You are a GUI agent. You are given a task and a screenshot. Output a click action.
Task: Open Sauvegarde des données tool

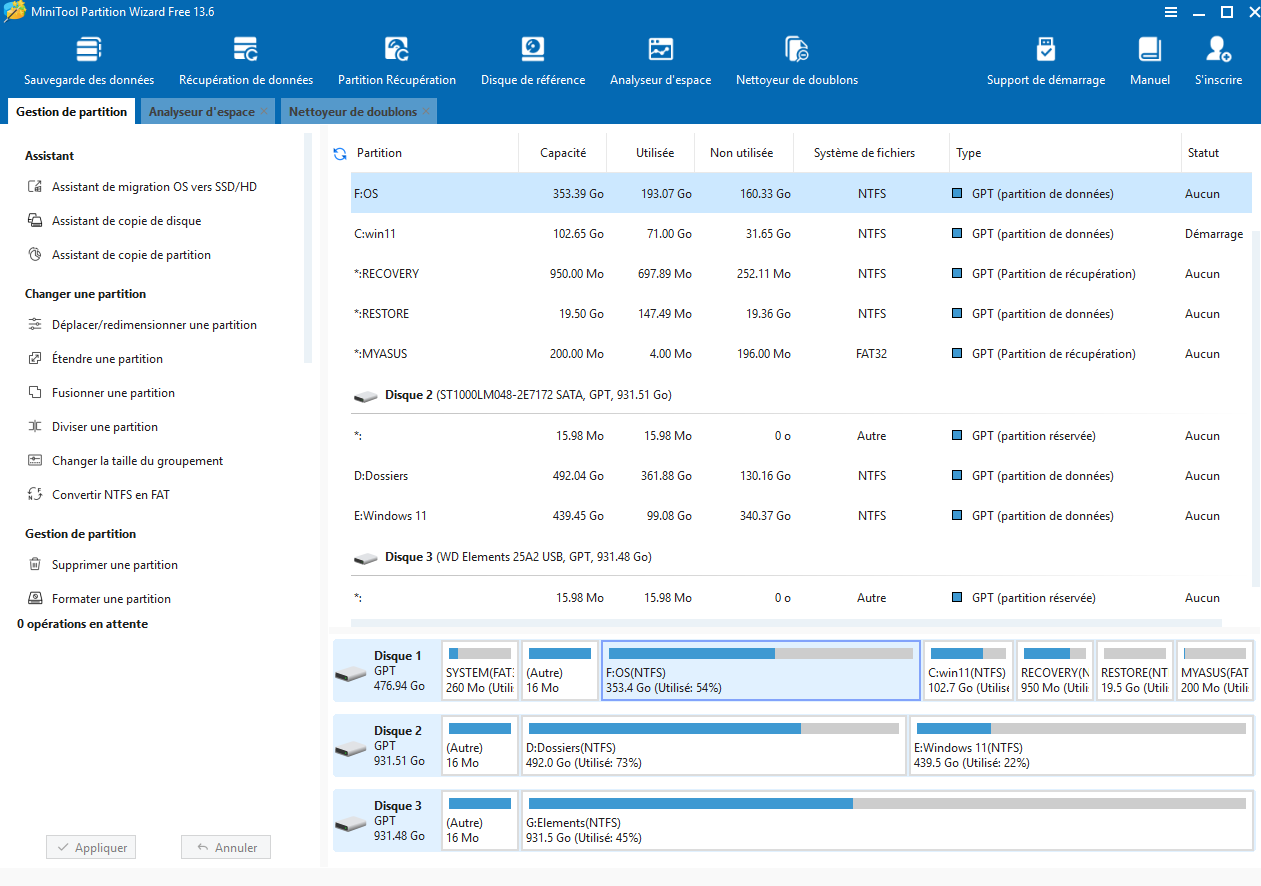(89, 61)
